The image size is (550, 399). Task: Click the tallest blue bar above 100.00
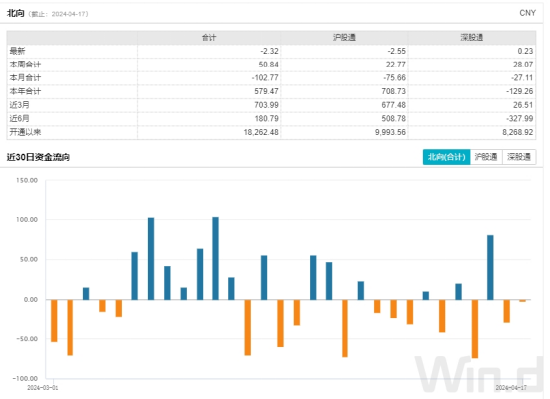pos(215,258)
